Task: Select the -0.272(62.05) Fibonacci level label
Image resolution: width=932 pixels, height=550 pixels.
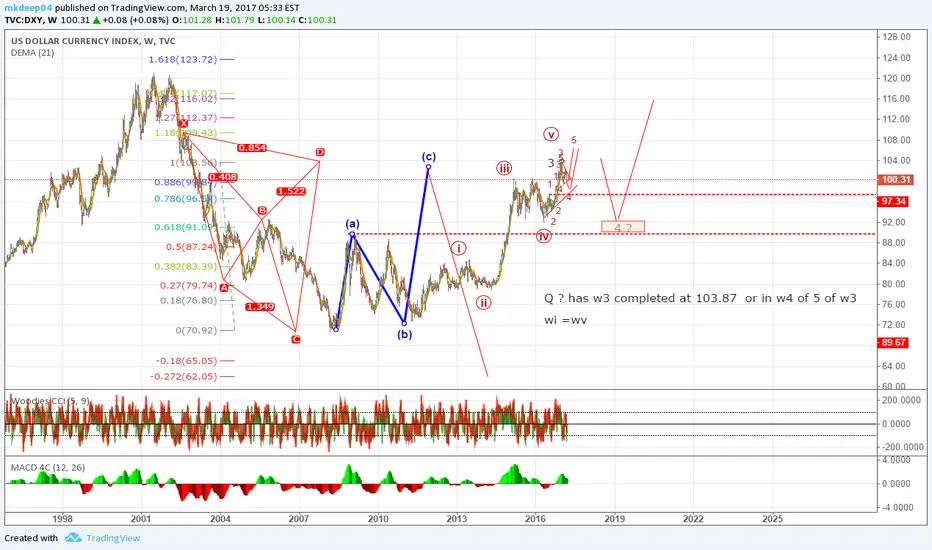Action: (x=183, y=376)
